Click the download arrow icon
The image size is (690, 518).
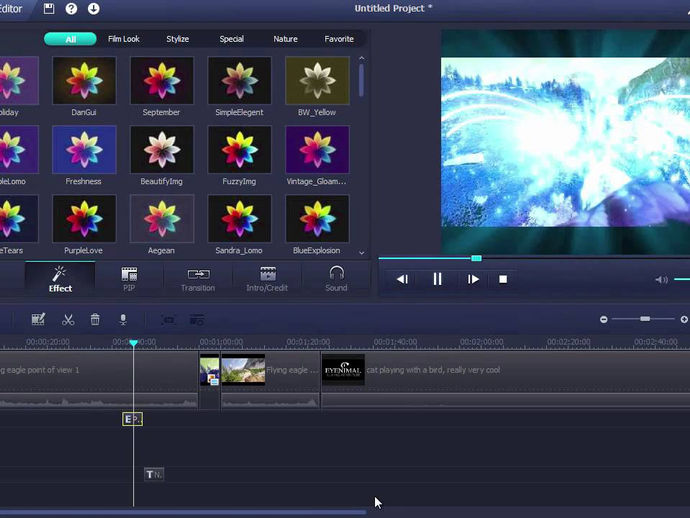pos(93,8)
